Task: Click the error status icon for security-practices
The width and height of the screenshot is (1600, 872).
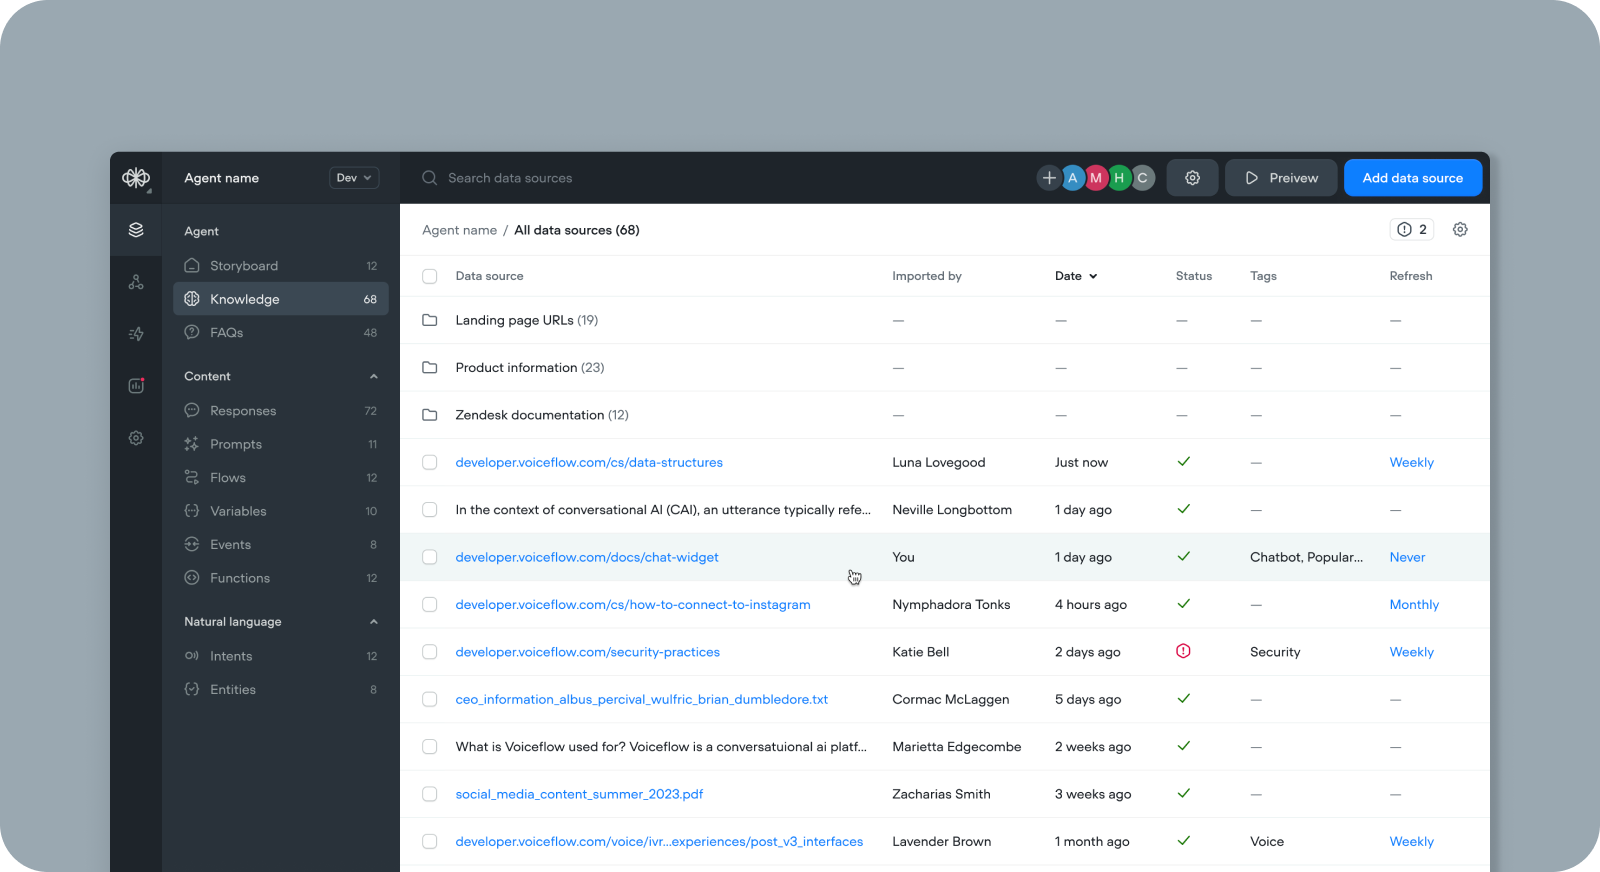Action: [1184, 651]
